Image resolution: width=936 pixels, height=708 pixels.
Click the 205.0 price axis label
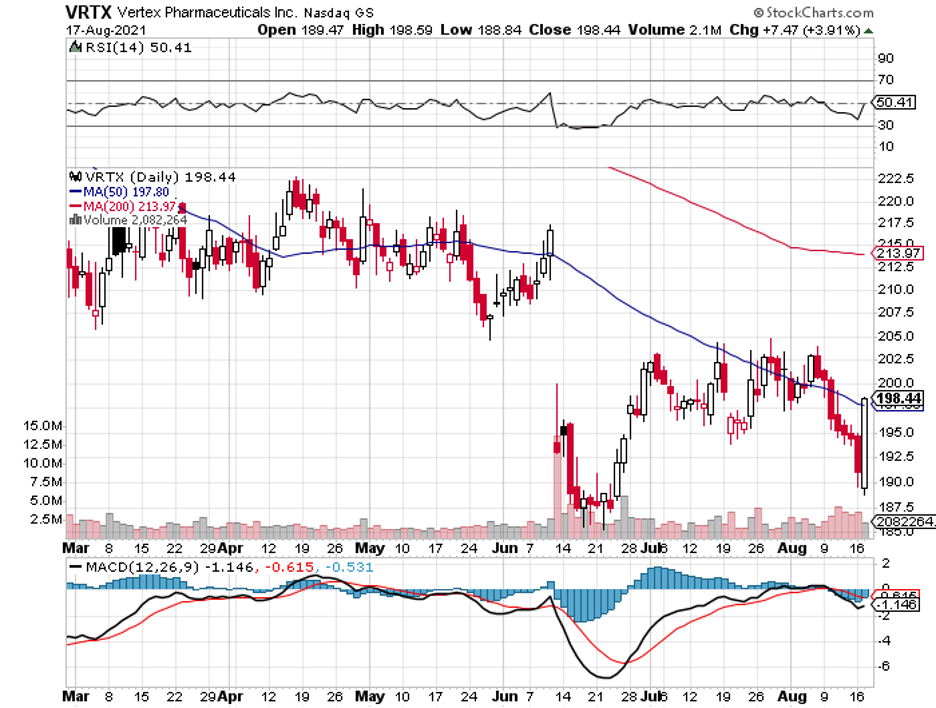click(896, 336)
